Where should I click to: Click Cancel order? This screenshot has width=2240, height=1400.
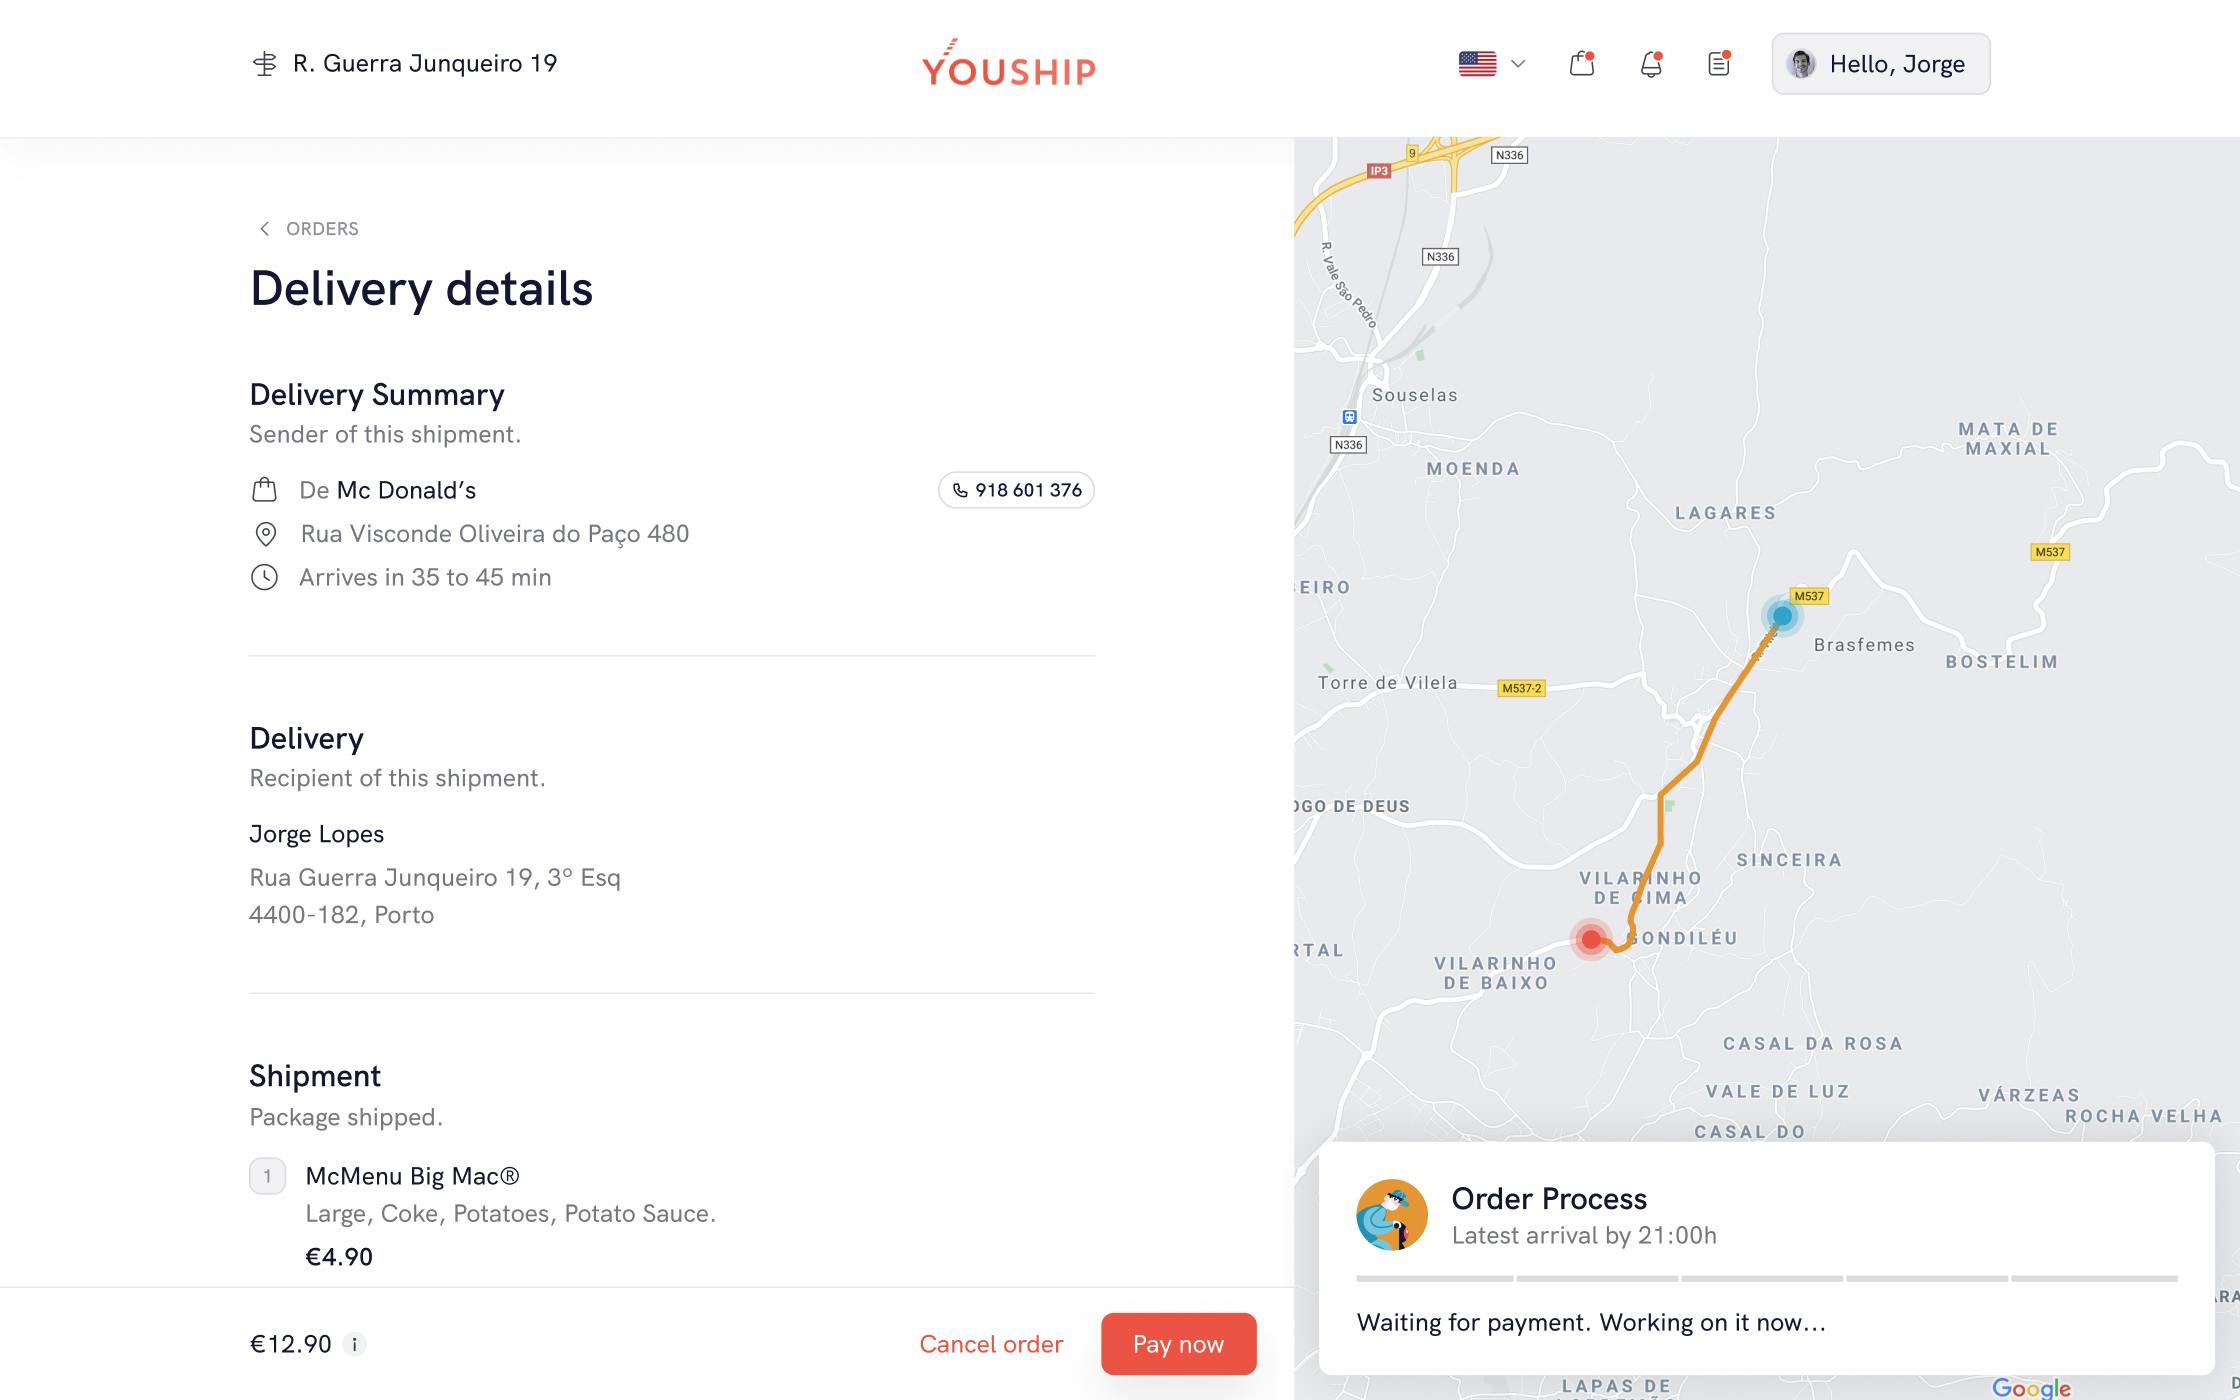point(990,1344)
